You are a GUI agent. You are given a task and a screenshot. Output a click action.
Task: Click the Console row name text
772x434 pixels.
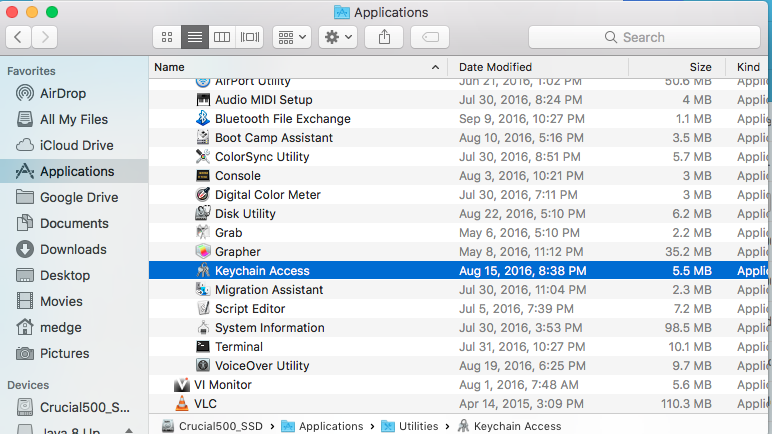[238, 176]
